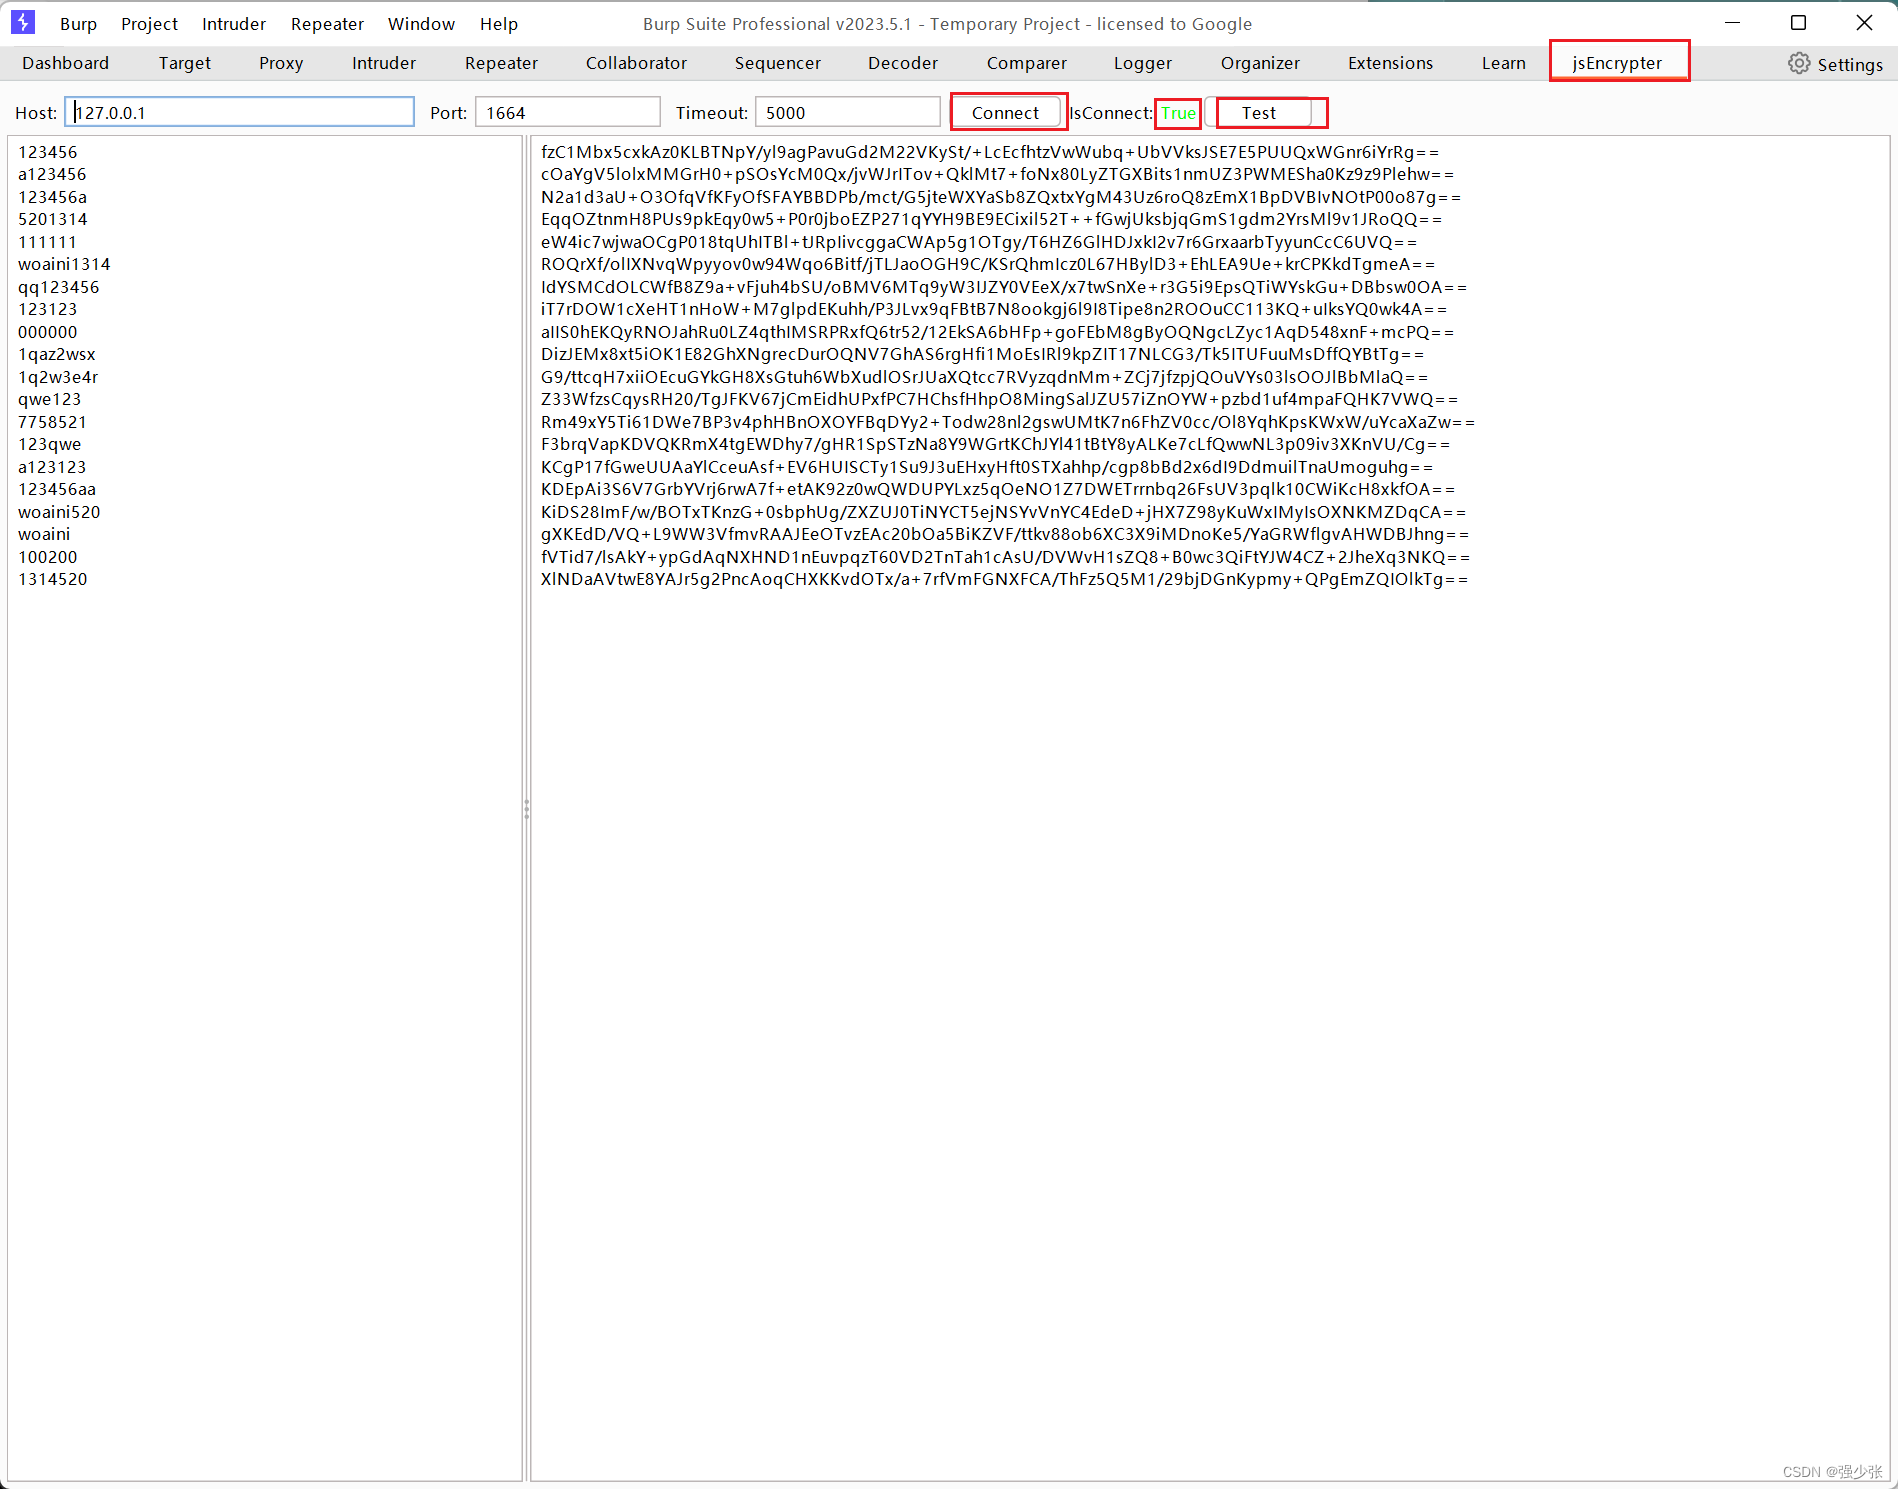Click ciphertext line starting 'eW4ic7wjwaOCgP018'
The width and height of the screenshot is (1898, 1489).
(979, 242)
